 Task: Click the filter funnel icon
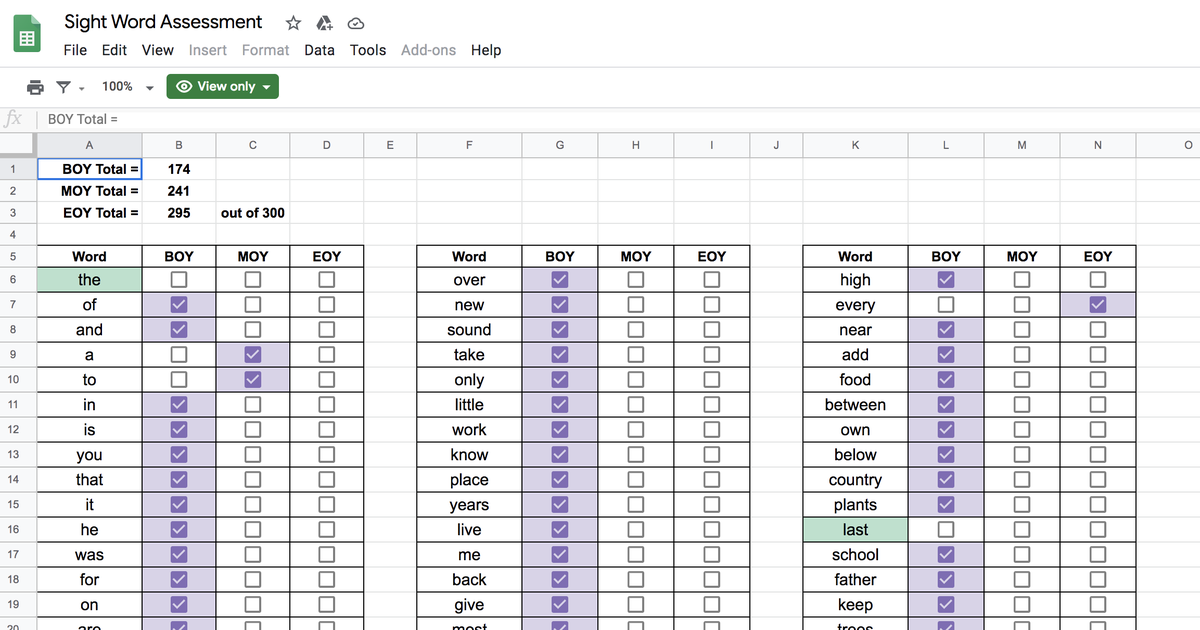(64, 87)
